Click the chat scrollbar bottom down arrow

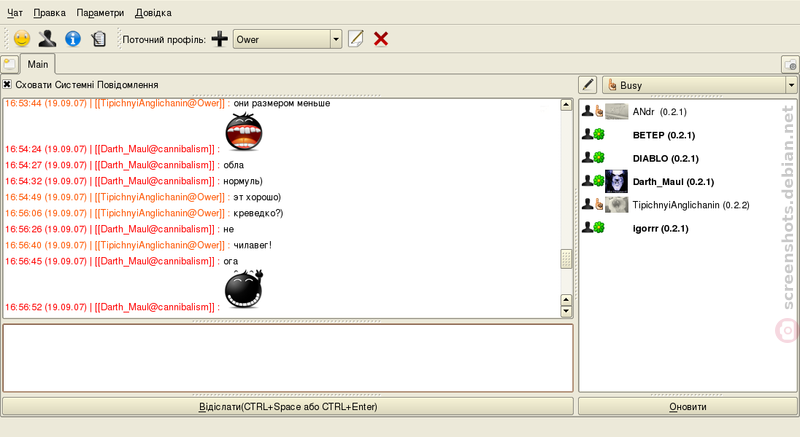tap(566, 311)
